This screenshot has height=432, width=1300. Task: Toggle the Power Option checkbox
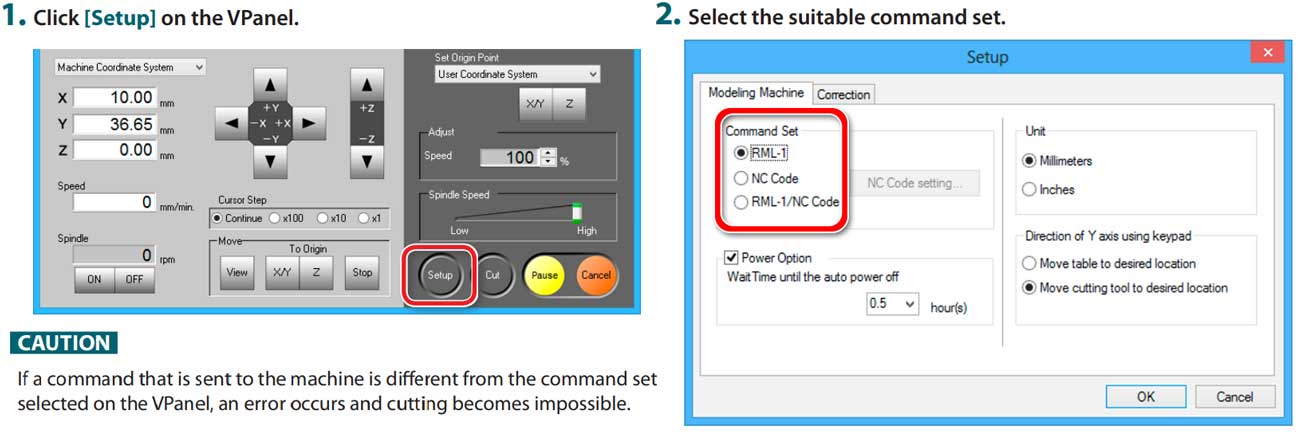[x=731, y=257]
